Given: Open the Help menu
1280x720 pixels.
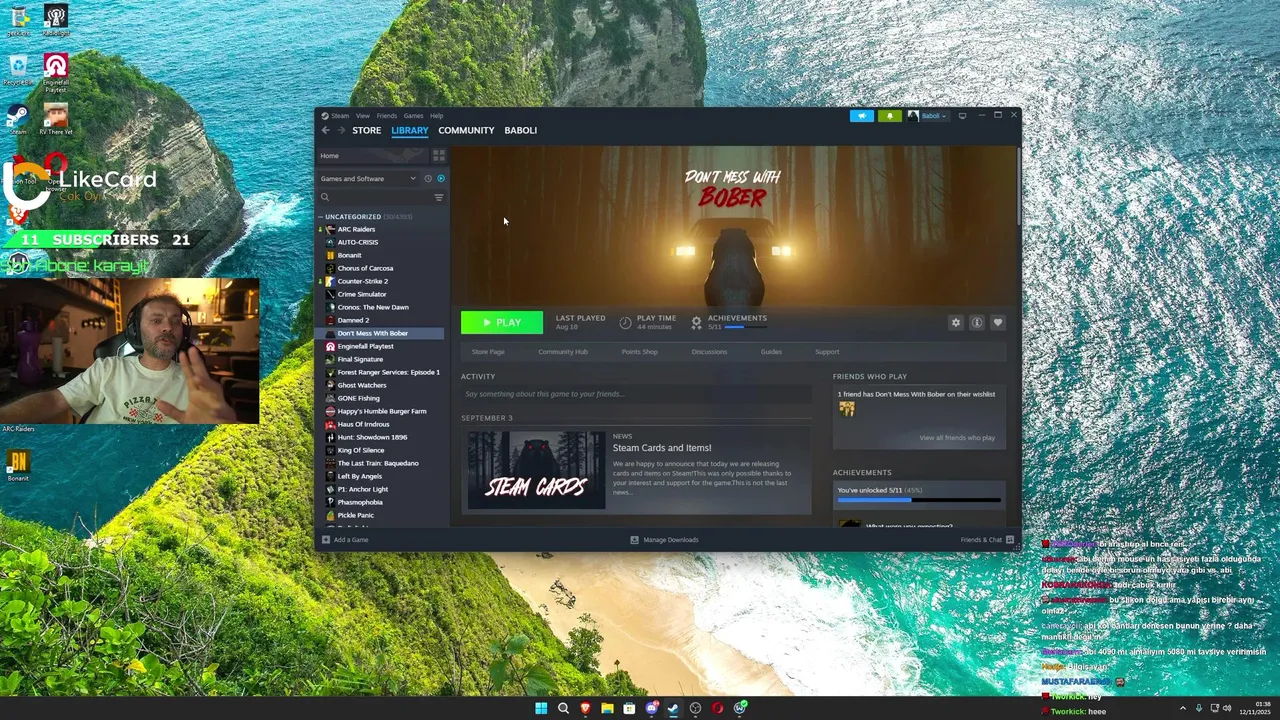Looking at the screenshot, I should click(436, 116).
